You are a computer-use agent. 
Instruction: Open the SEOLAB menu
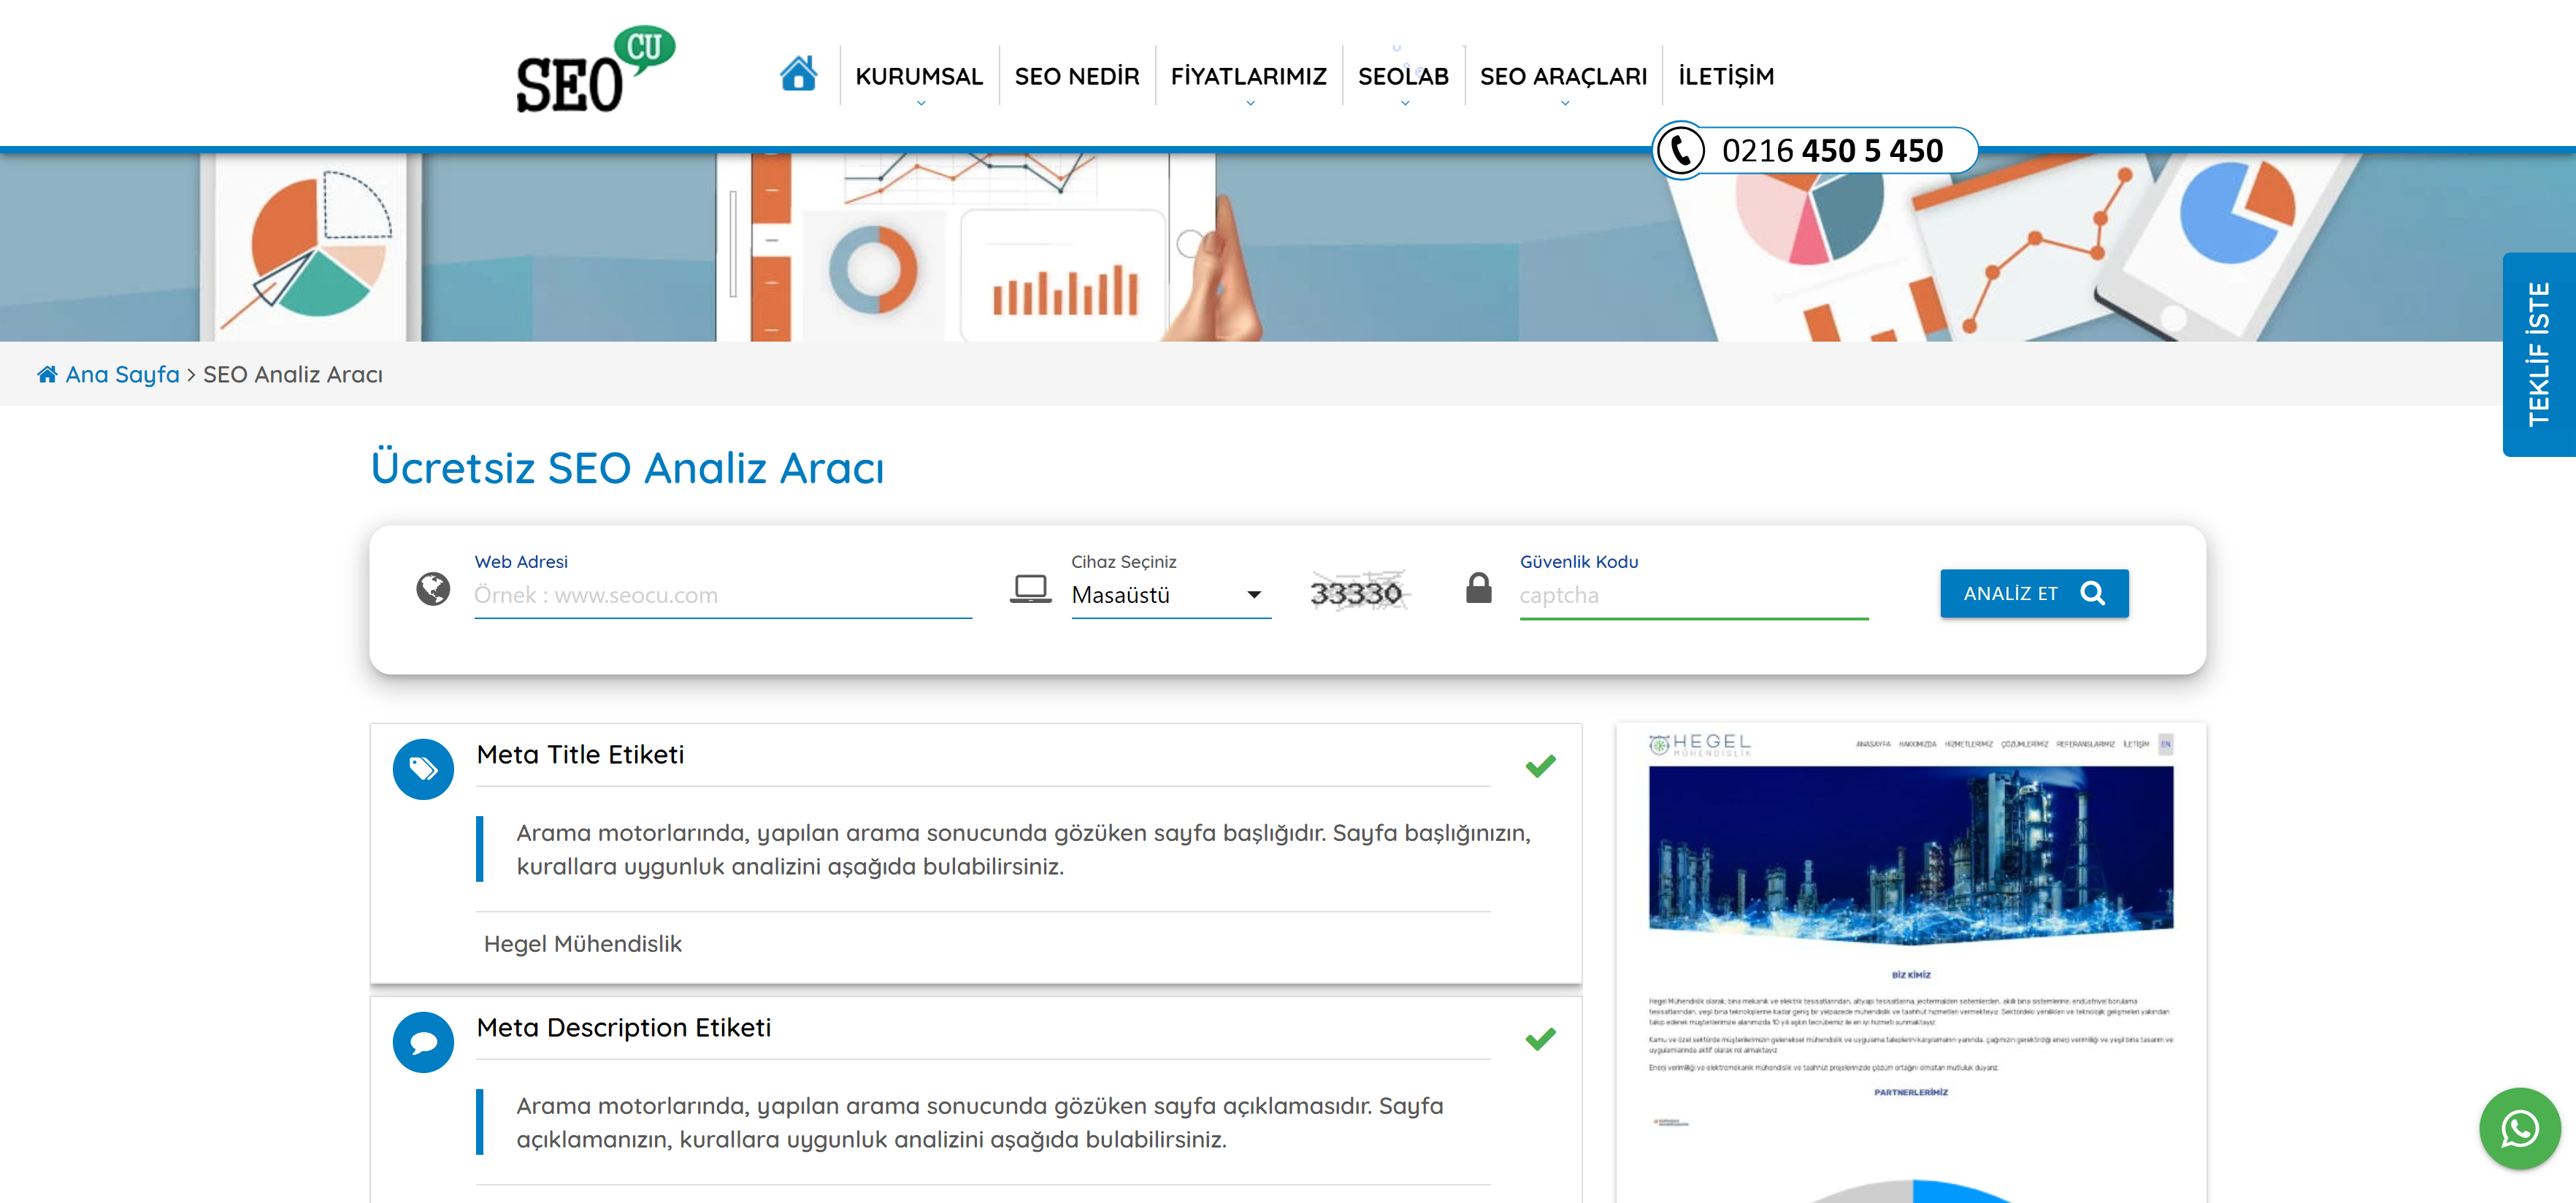tap(1403, 76)
